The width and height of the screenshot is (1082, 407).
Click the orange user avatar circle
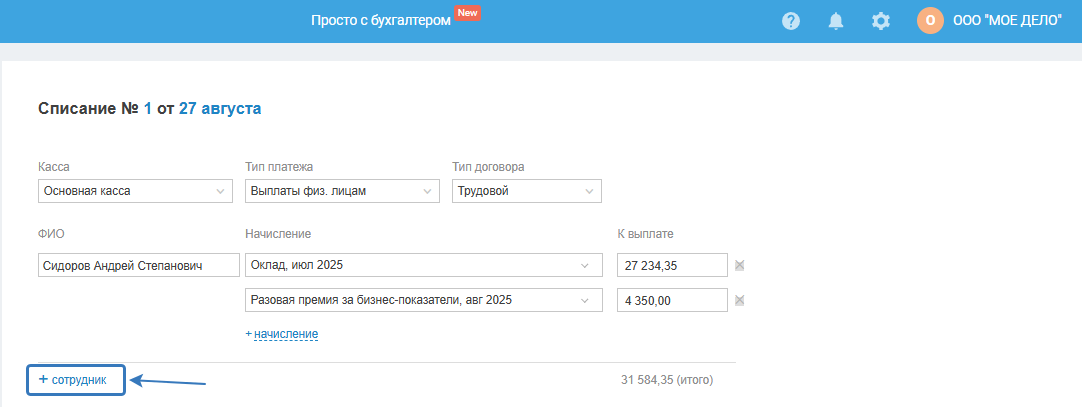click(x=930, y=21)
